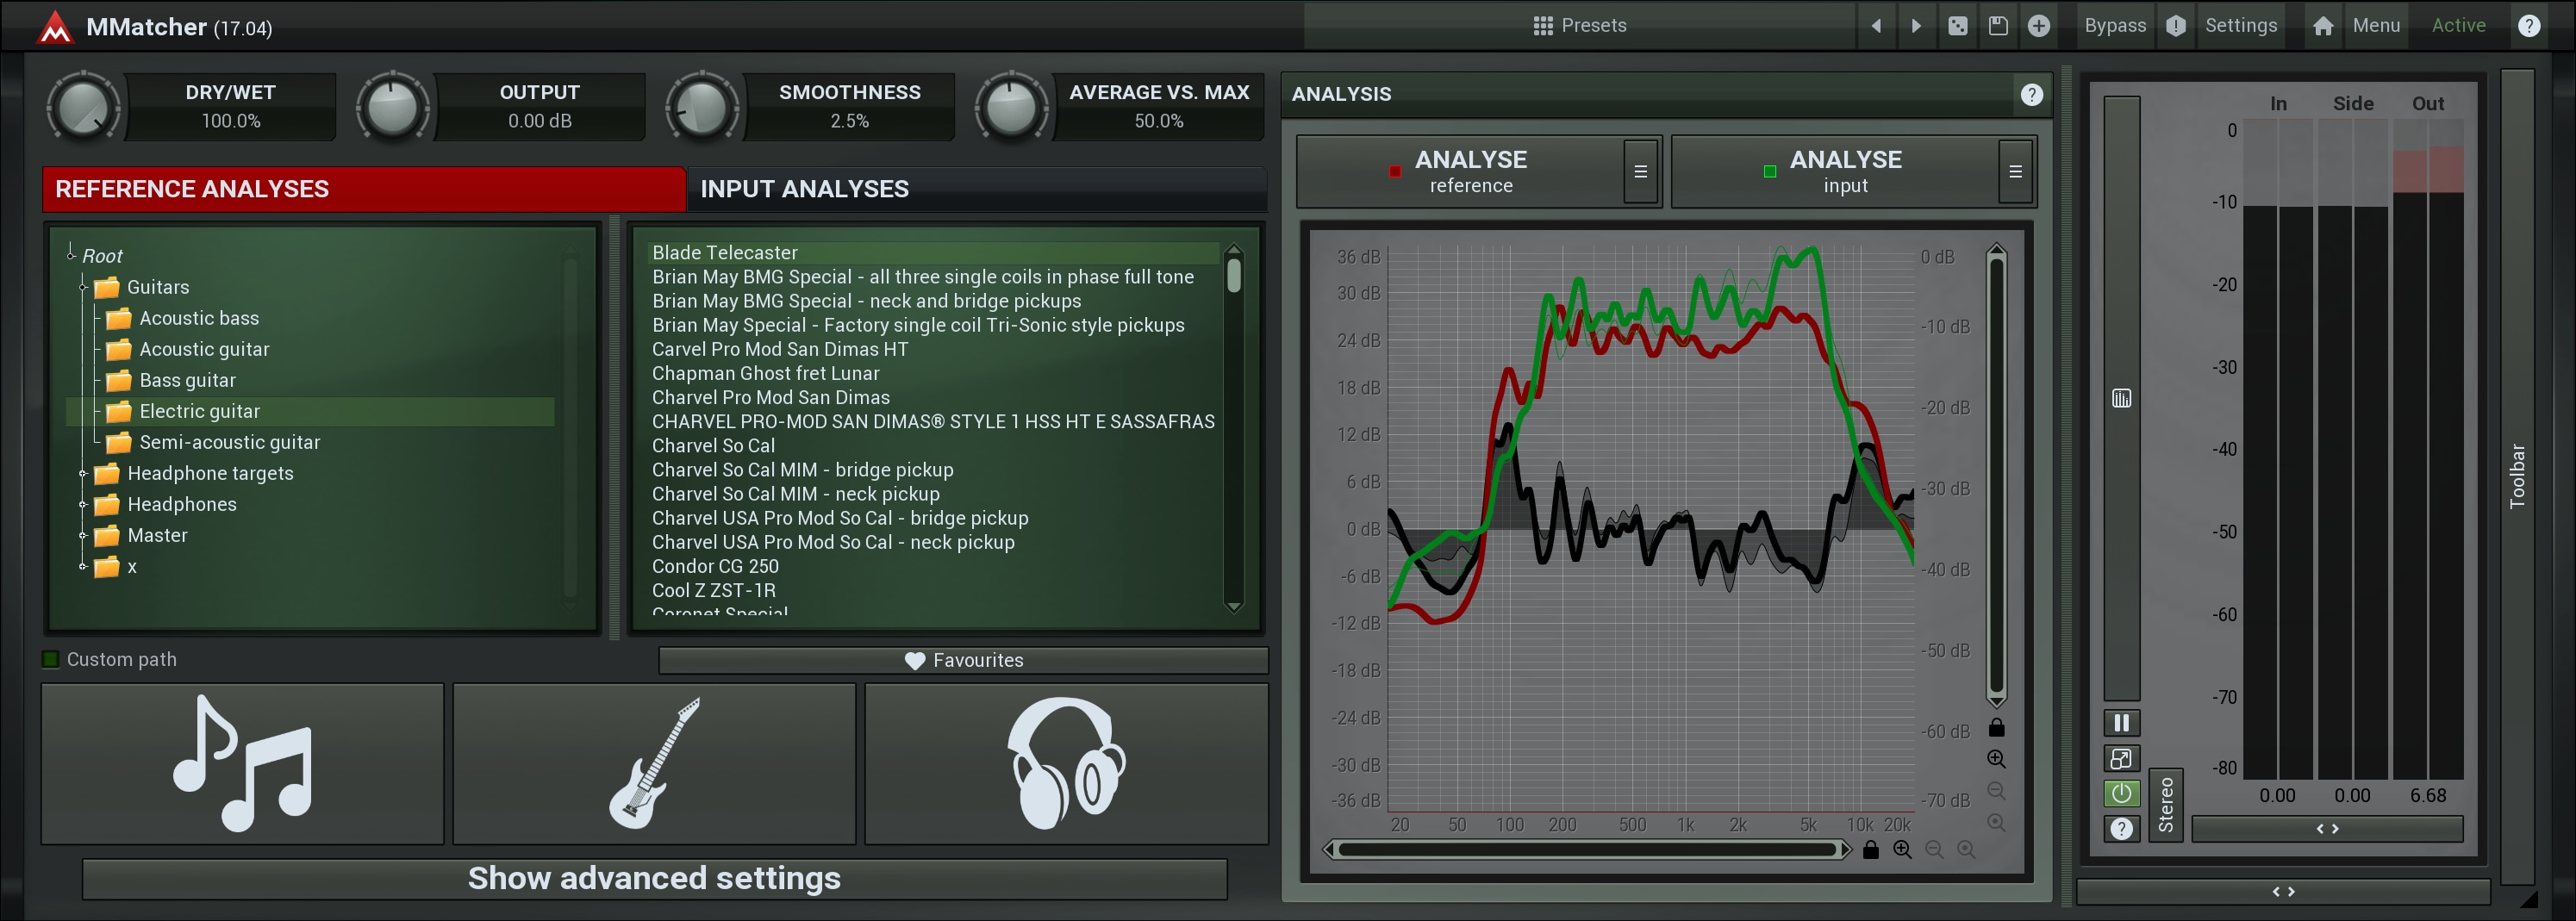Open the Analyse reference options menu
The width and height of the screenshot is (2576, 921).
click(1640, 172)
